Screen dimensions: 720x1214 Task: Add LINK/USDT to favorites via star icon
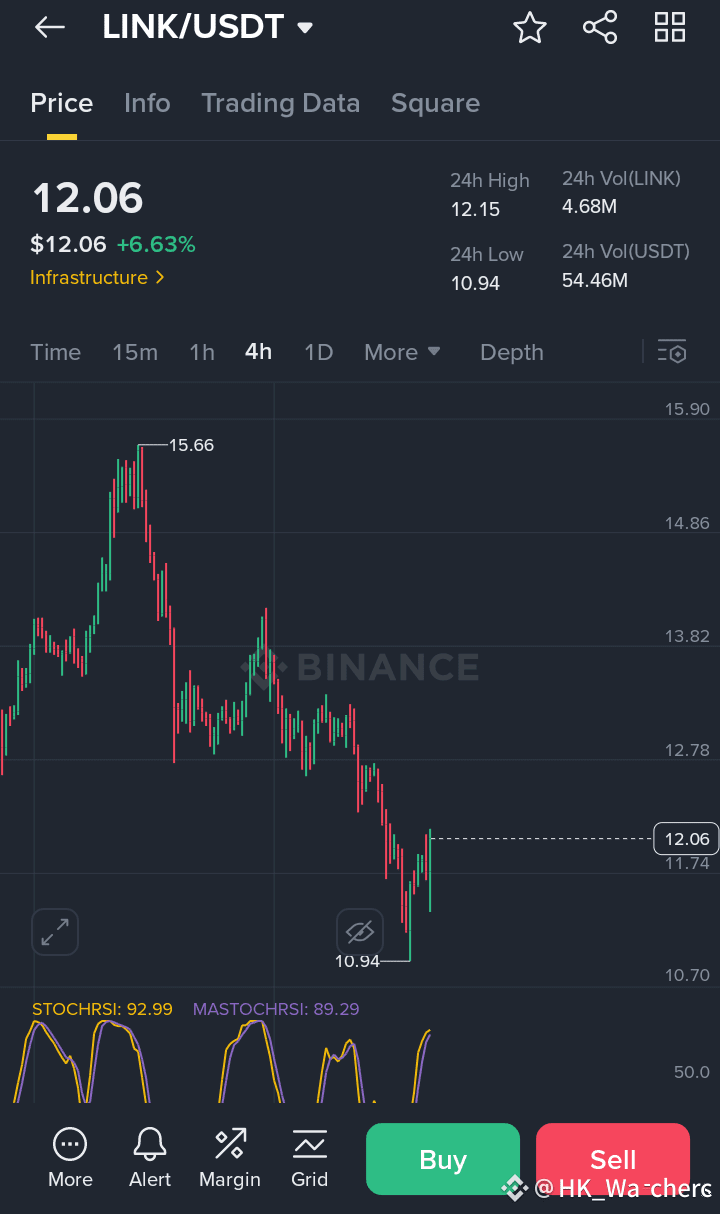[x=530, y=27]
